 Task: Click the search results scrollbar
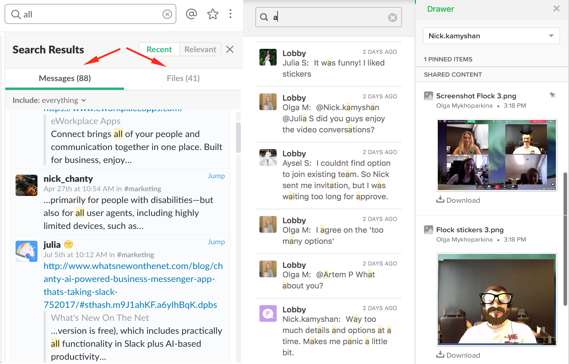pyautogui.click(x=238, y=138)
